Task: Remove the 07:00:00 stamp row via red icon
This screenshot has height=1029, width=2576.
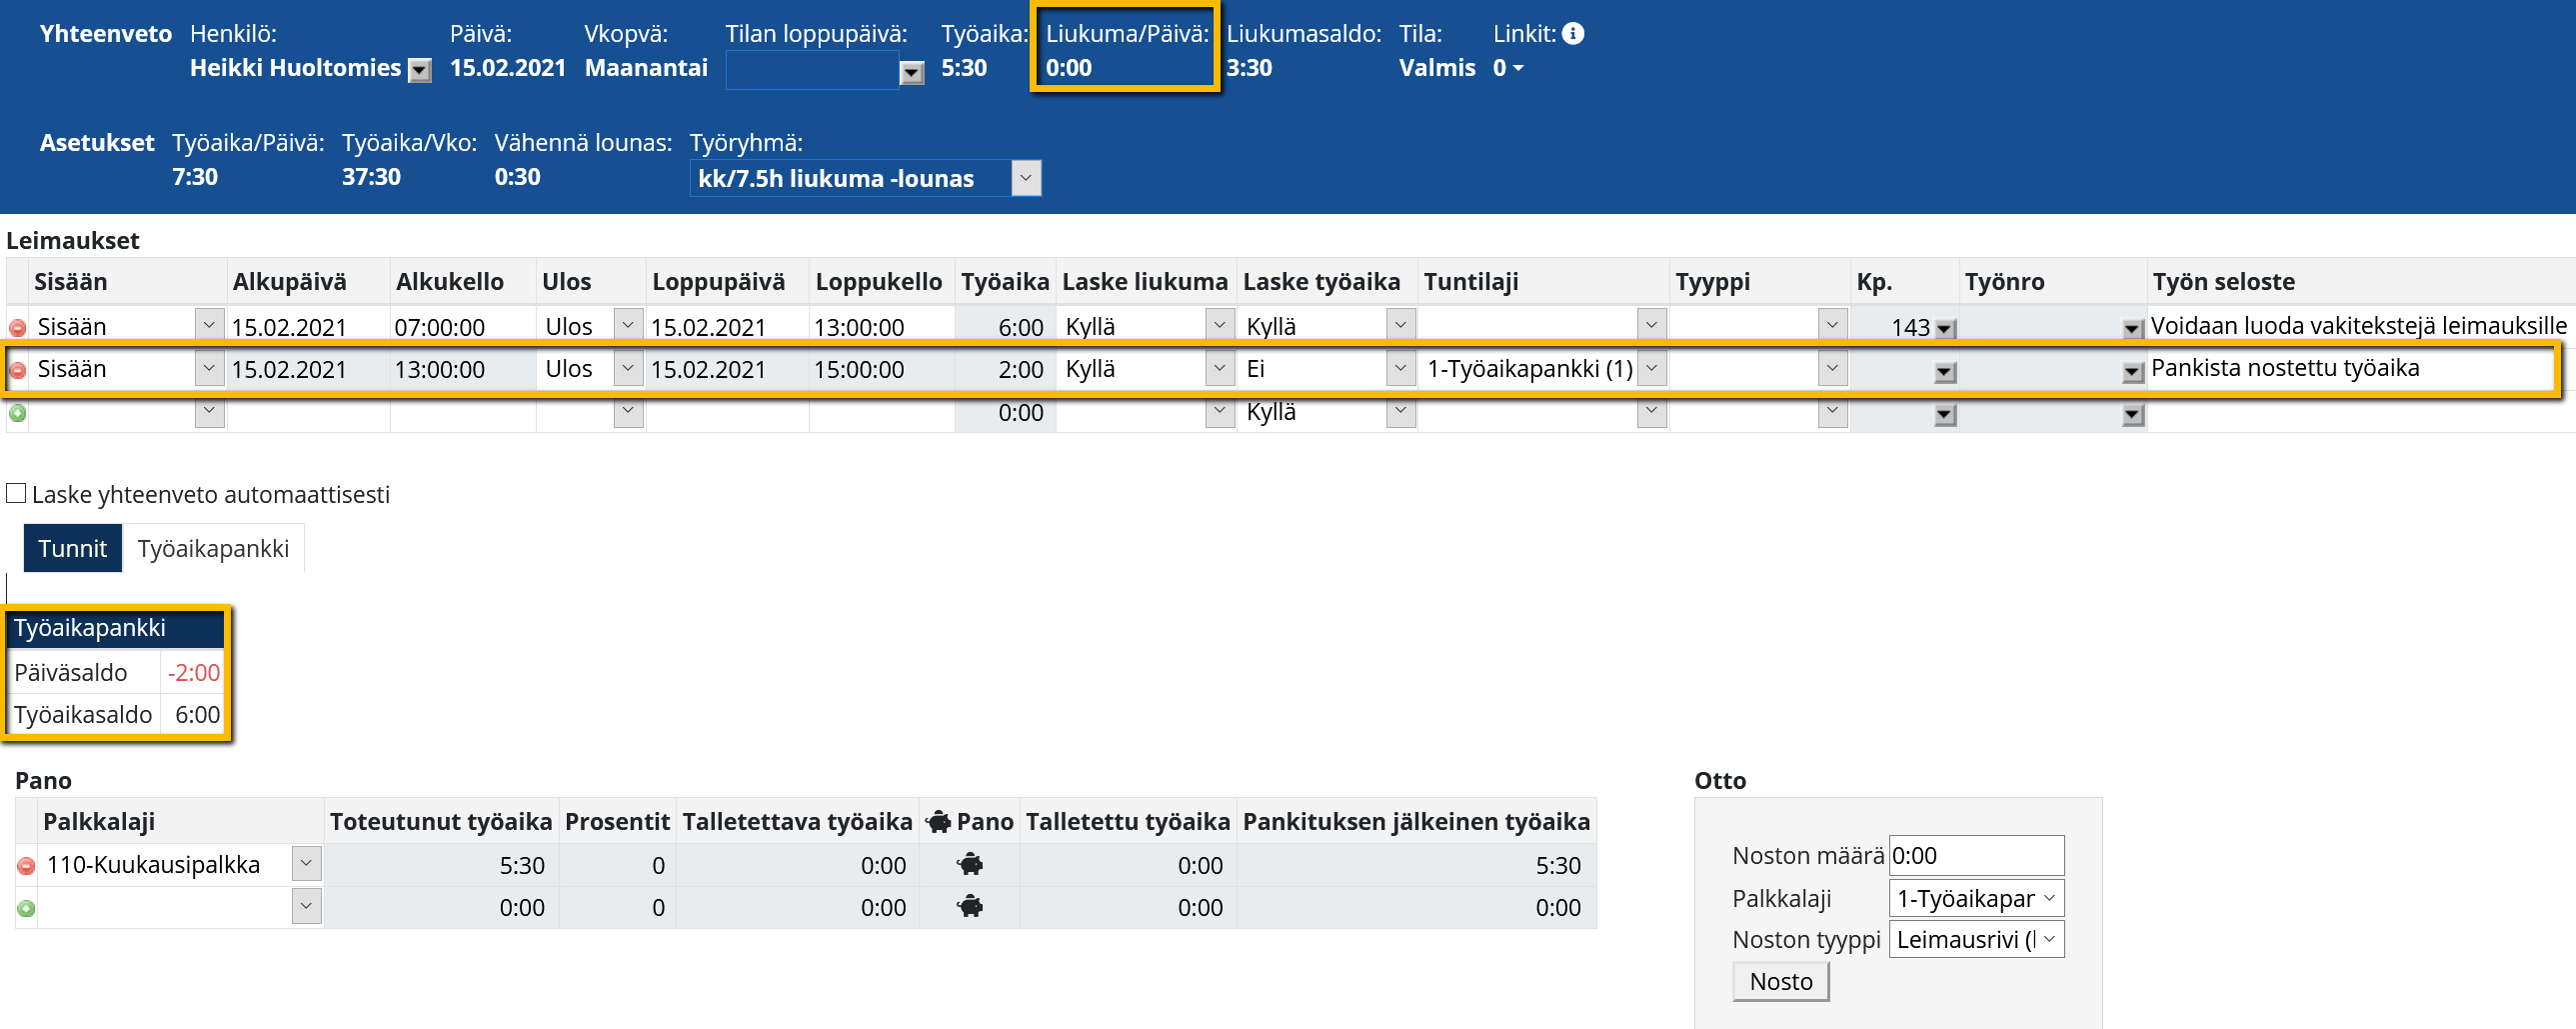Action: [18, 328]
